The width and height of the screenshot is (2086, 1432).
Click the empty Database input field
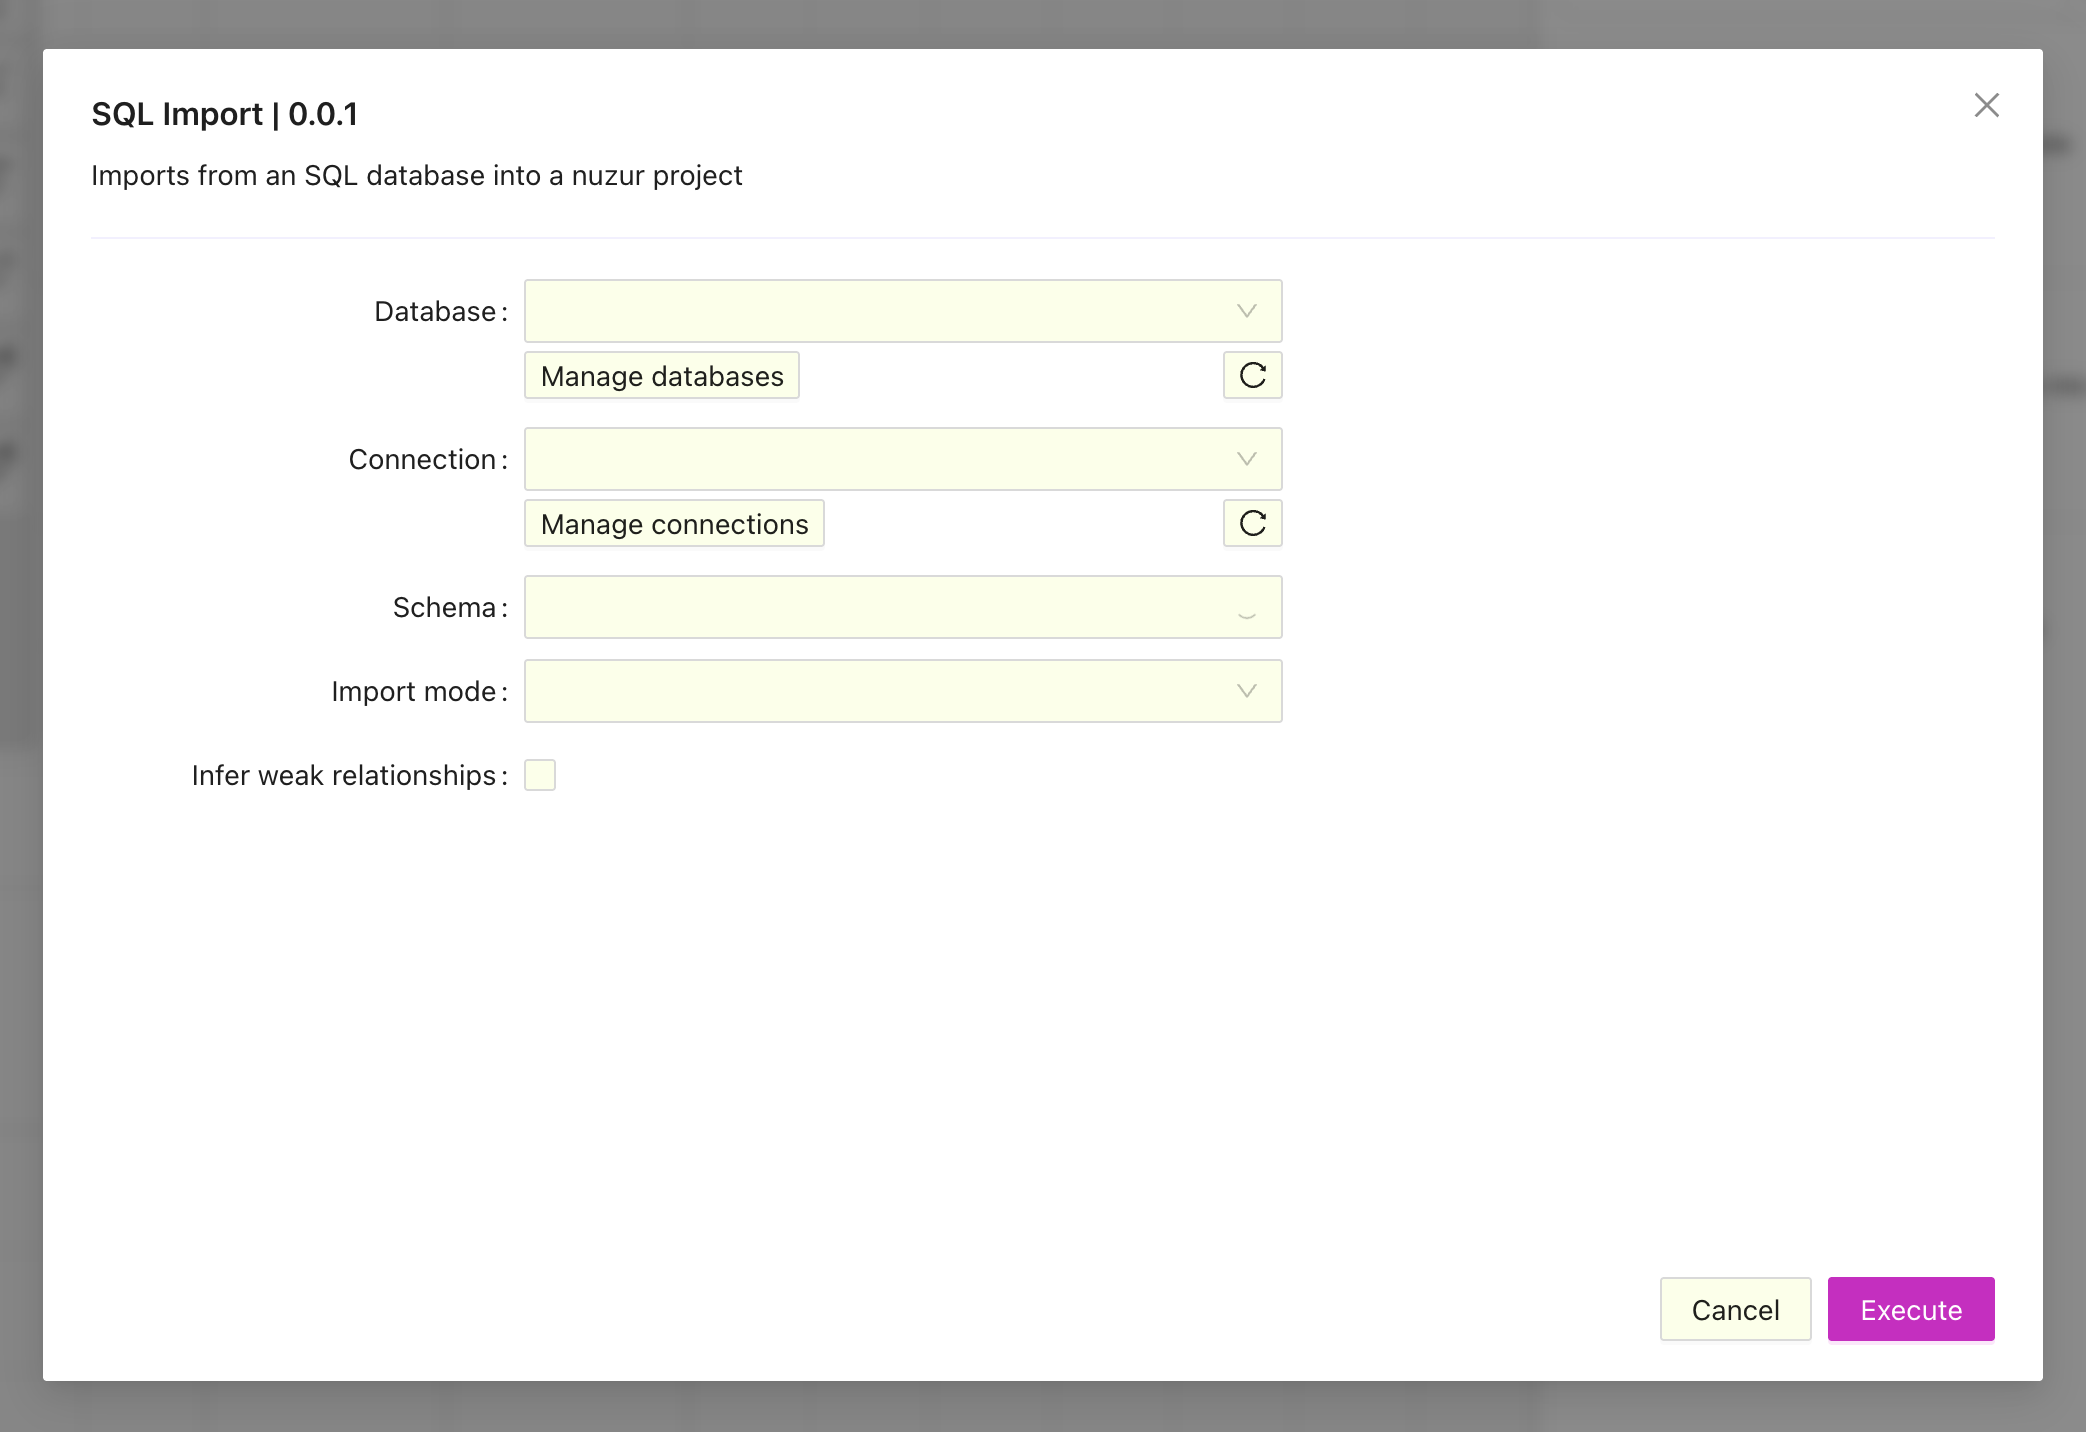[x=880, y=311]
